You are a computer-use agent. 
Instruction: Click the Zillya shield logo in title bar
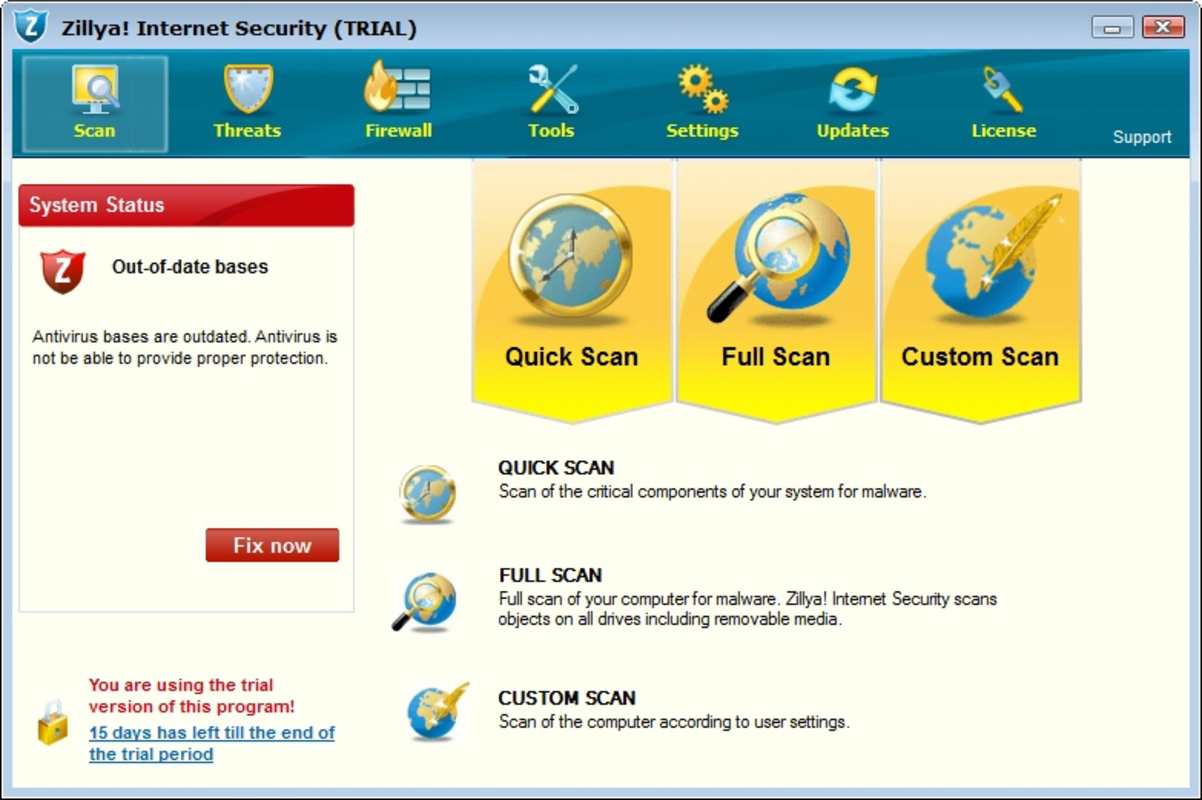click(31, 25)
